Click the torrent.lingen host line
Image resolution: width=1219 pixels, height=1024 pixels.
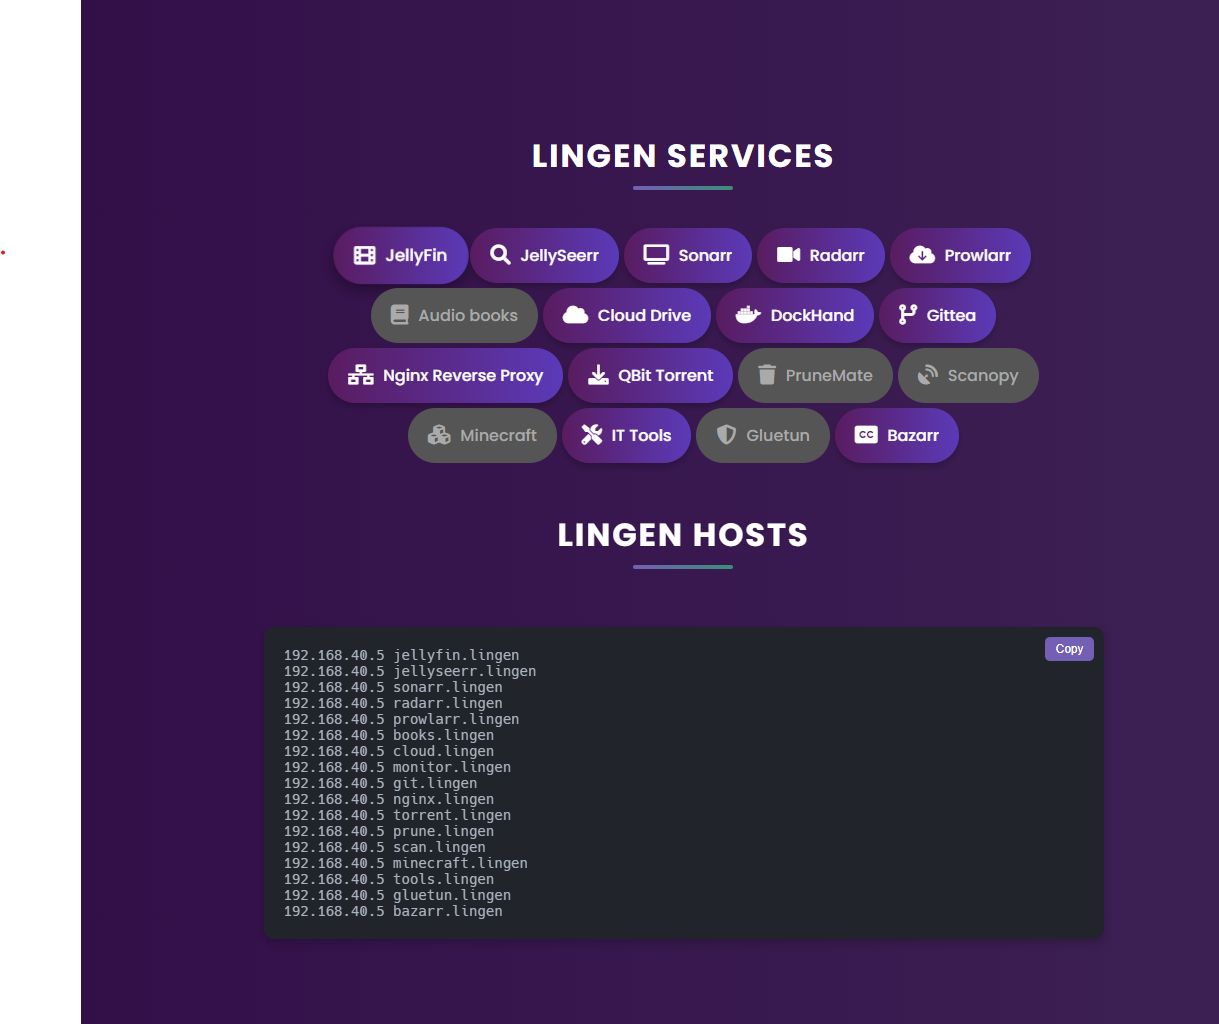click(397, 815)
